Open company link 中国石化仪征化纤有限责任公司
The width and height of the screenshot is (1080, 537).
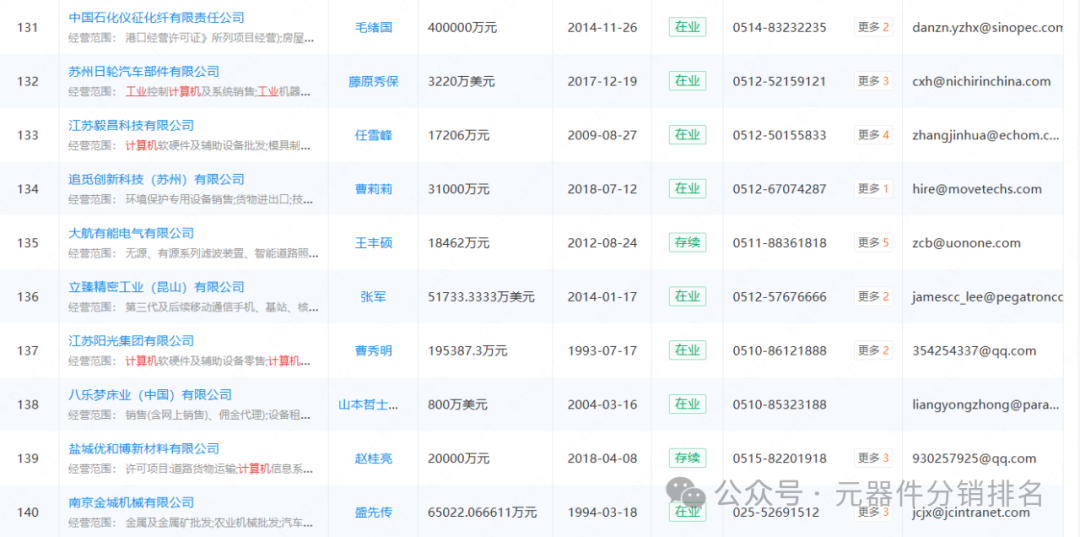(156, 18)
